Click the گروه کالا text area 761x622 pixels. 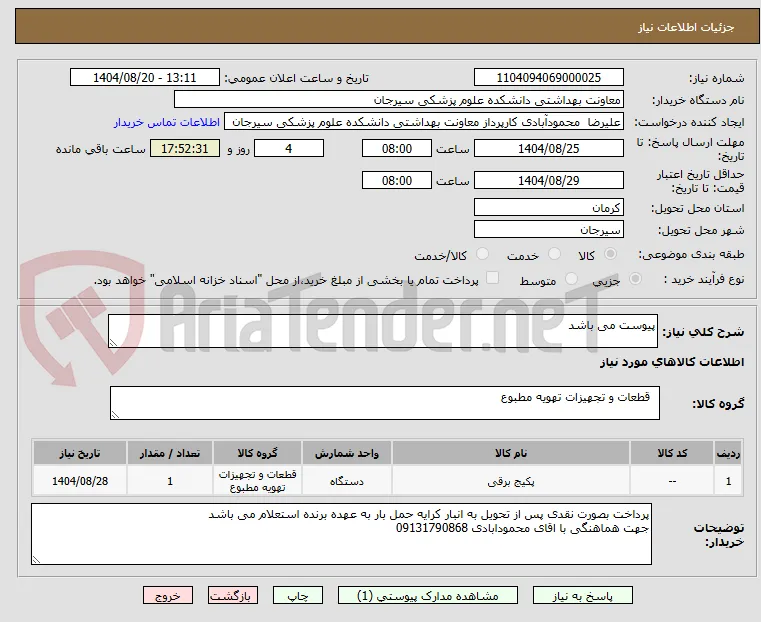385,403
